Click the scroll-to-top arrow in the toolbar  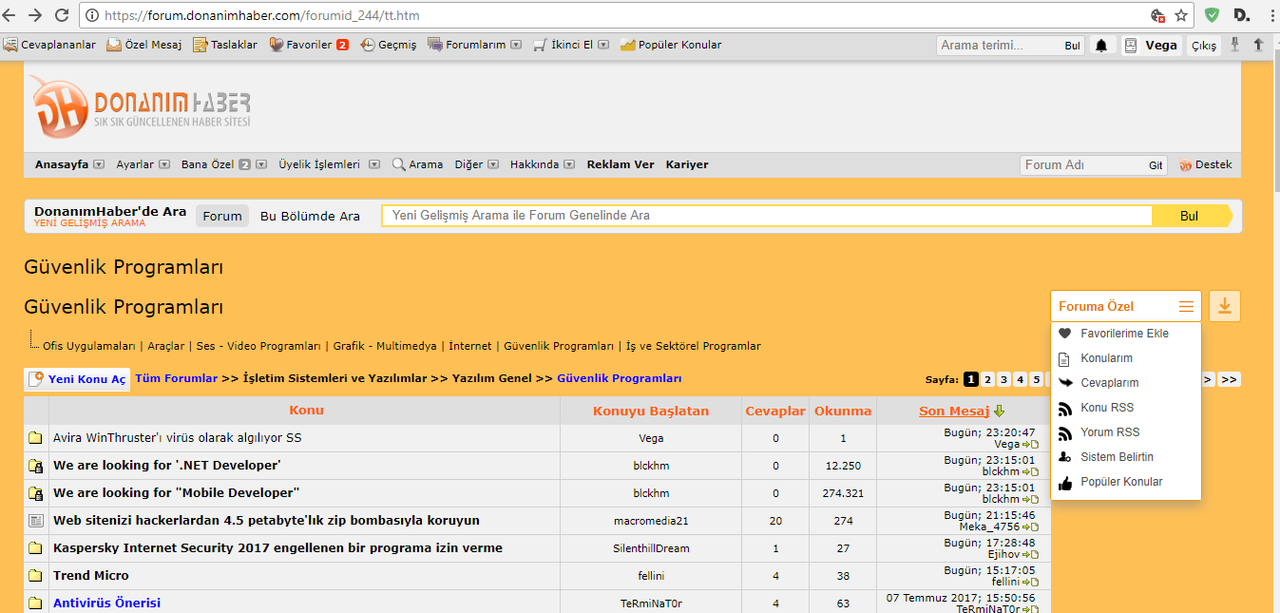click(x=1258, y=44)
